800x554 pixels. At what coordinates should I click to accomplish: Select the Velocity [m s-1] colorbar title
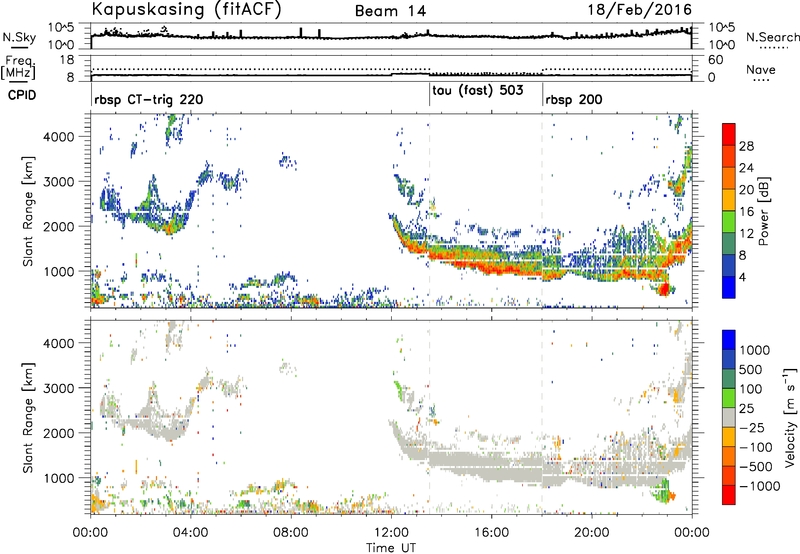790,416
